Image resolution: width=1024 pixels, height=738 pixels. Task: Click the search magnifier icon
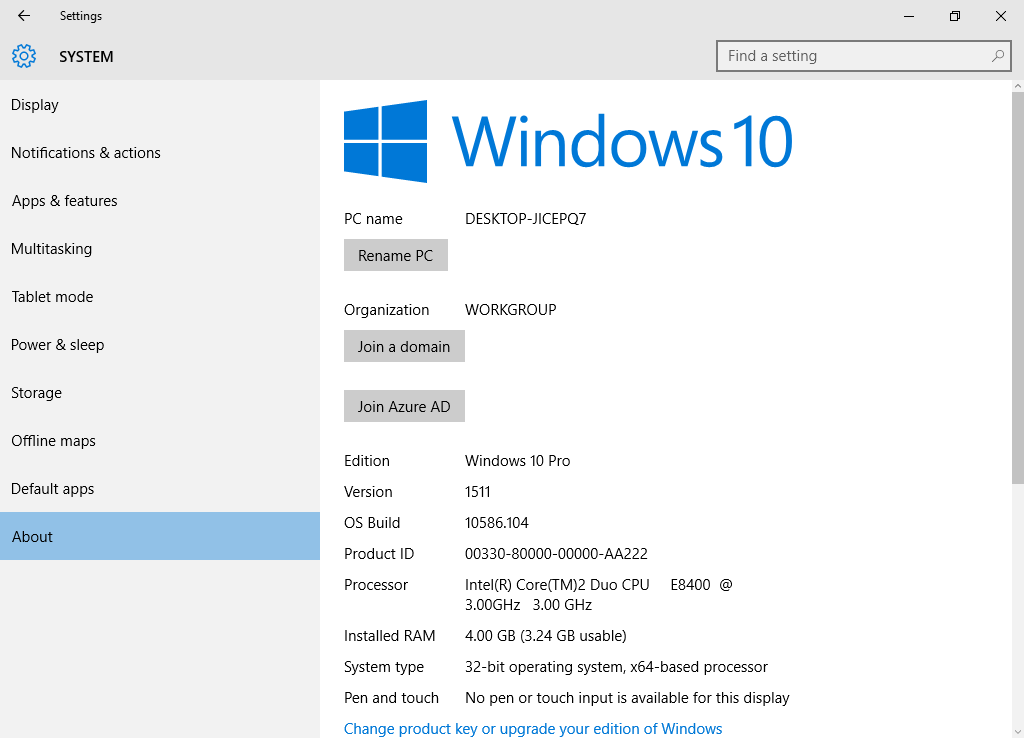point(997,56)
